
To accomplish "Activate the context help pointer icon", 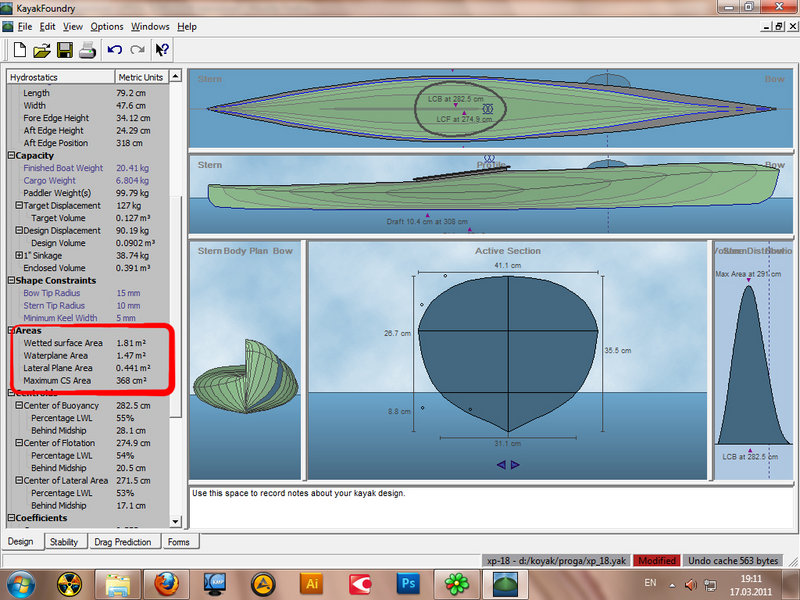I will (162, 49).
